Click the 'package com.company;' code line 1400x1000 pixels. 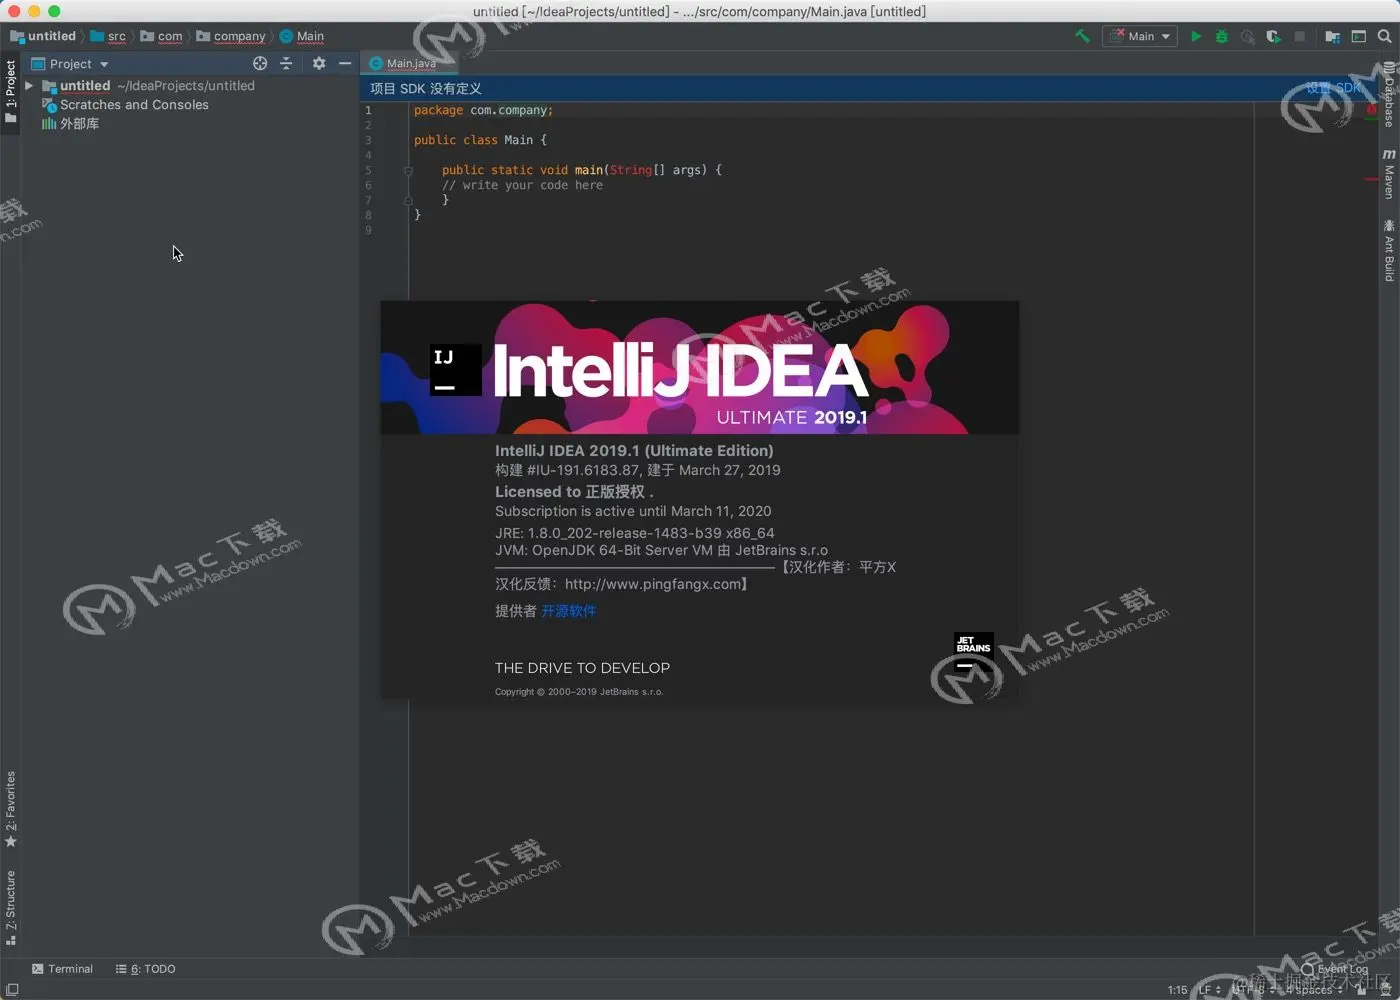483,110
